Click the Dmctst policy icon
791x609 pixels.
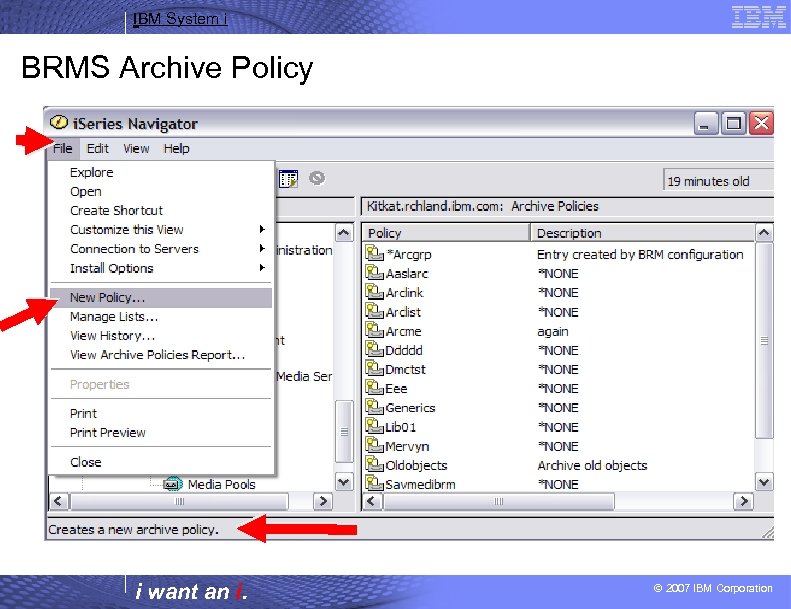374,368
